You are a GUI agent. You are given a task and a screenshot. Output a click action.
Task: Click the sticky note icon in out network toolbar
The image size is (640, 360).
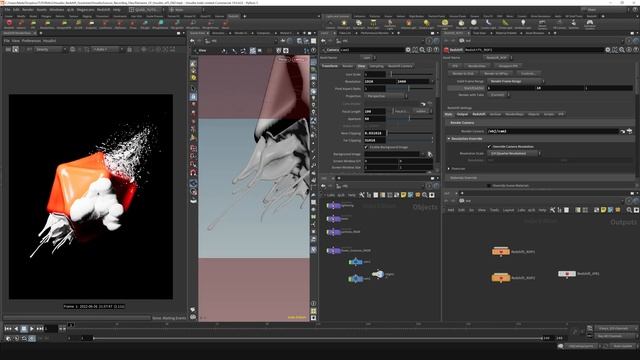point(603,210)
